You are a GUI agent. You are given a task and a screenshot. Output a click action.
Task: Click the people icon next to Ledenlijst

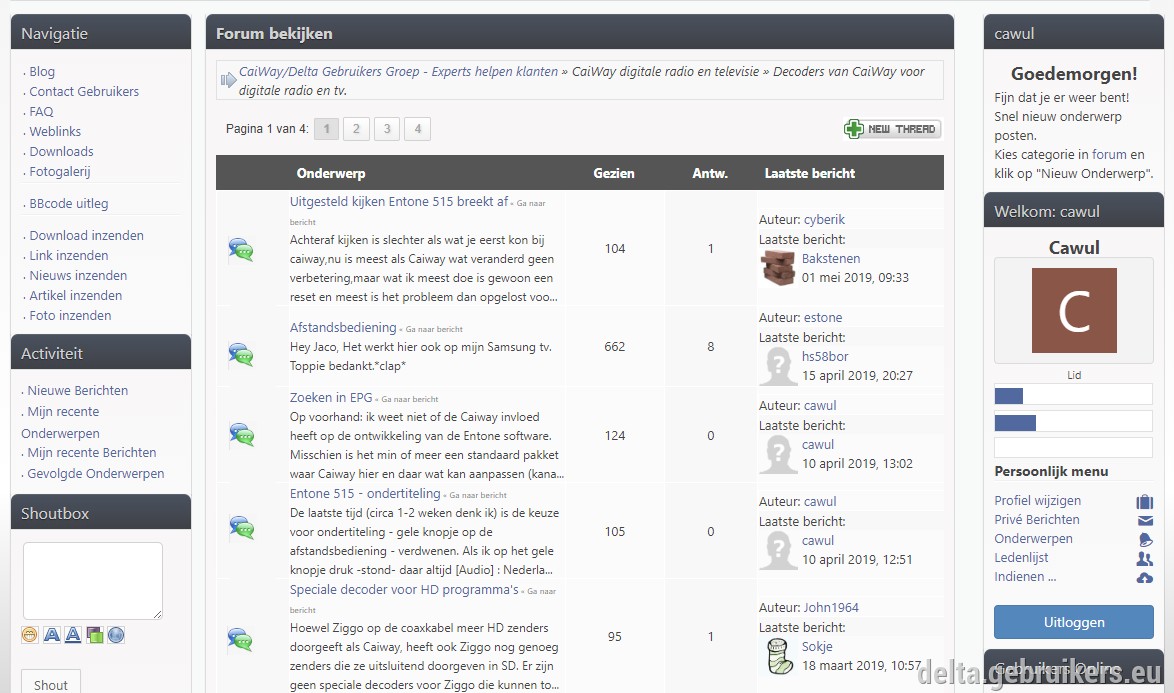(1145, 558)
